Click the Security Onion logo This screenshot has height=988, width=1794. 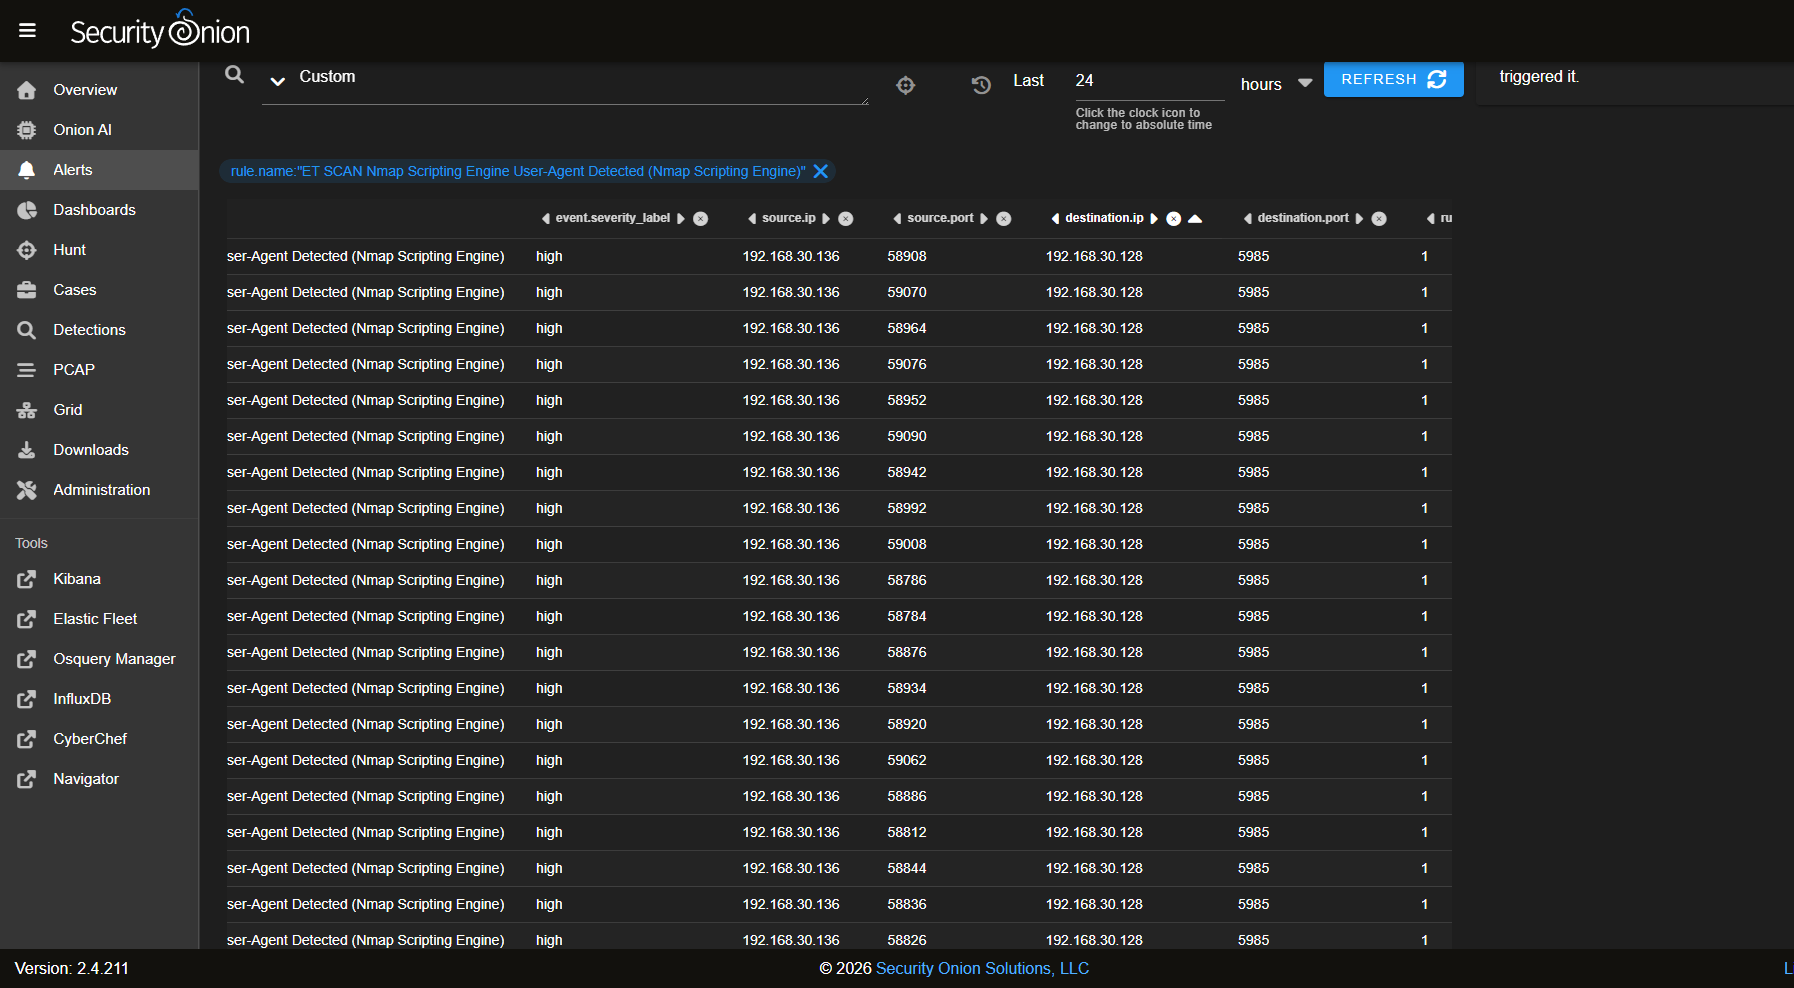(160, 30)
